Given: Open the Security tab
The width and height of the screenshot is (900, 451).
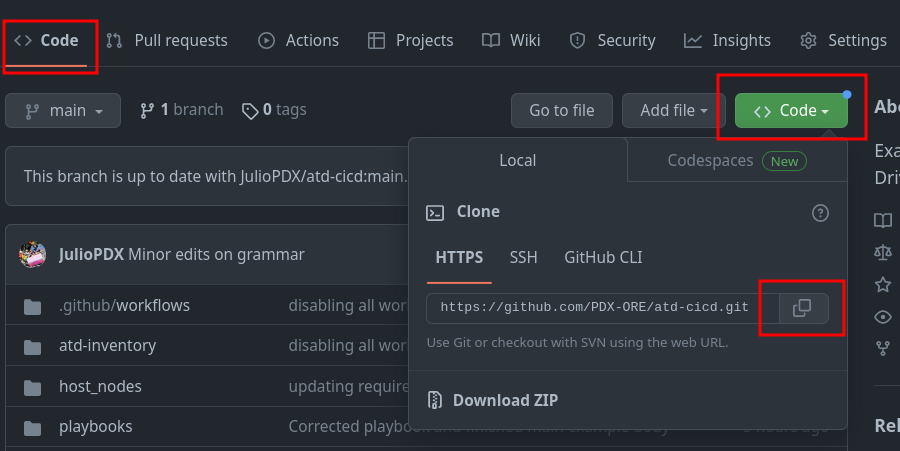Looking at the screenshot, I should coord(612,41).
